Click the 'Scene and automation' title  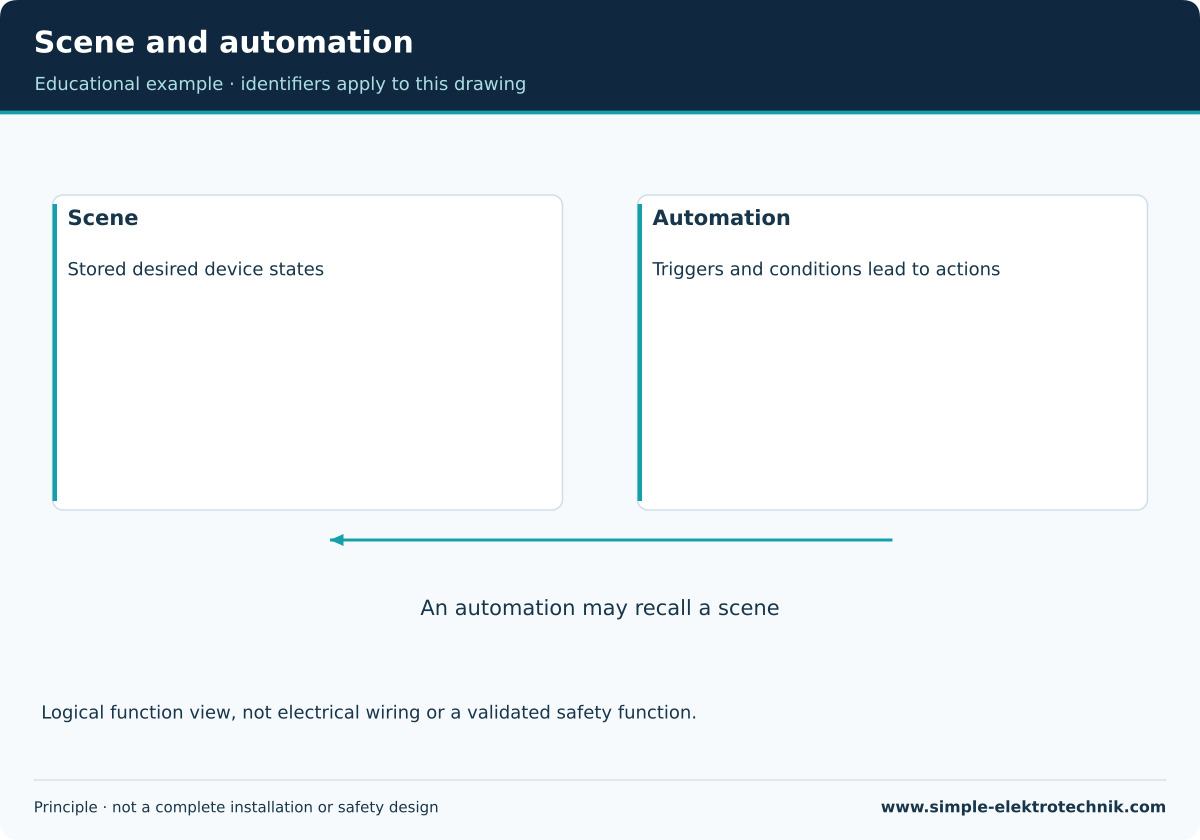click(x=223, y=43)
